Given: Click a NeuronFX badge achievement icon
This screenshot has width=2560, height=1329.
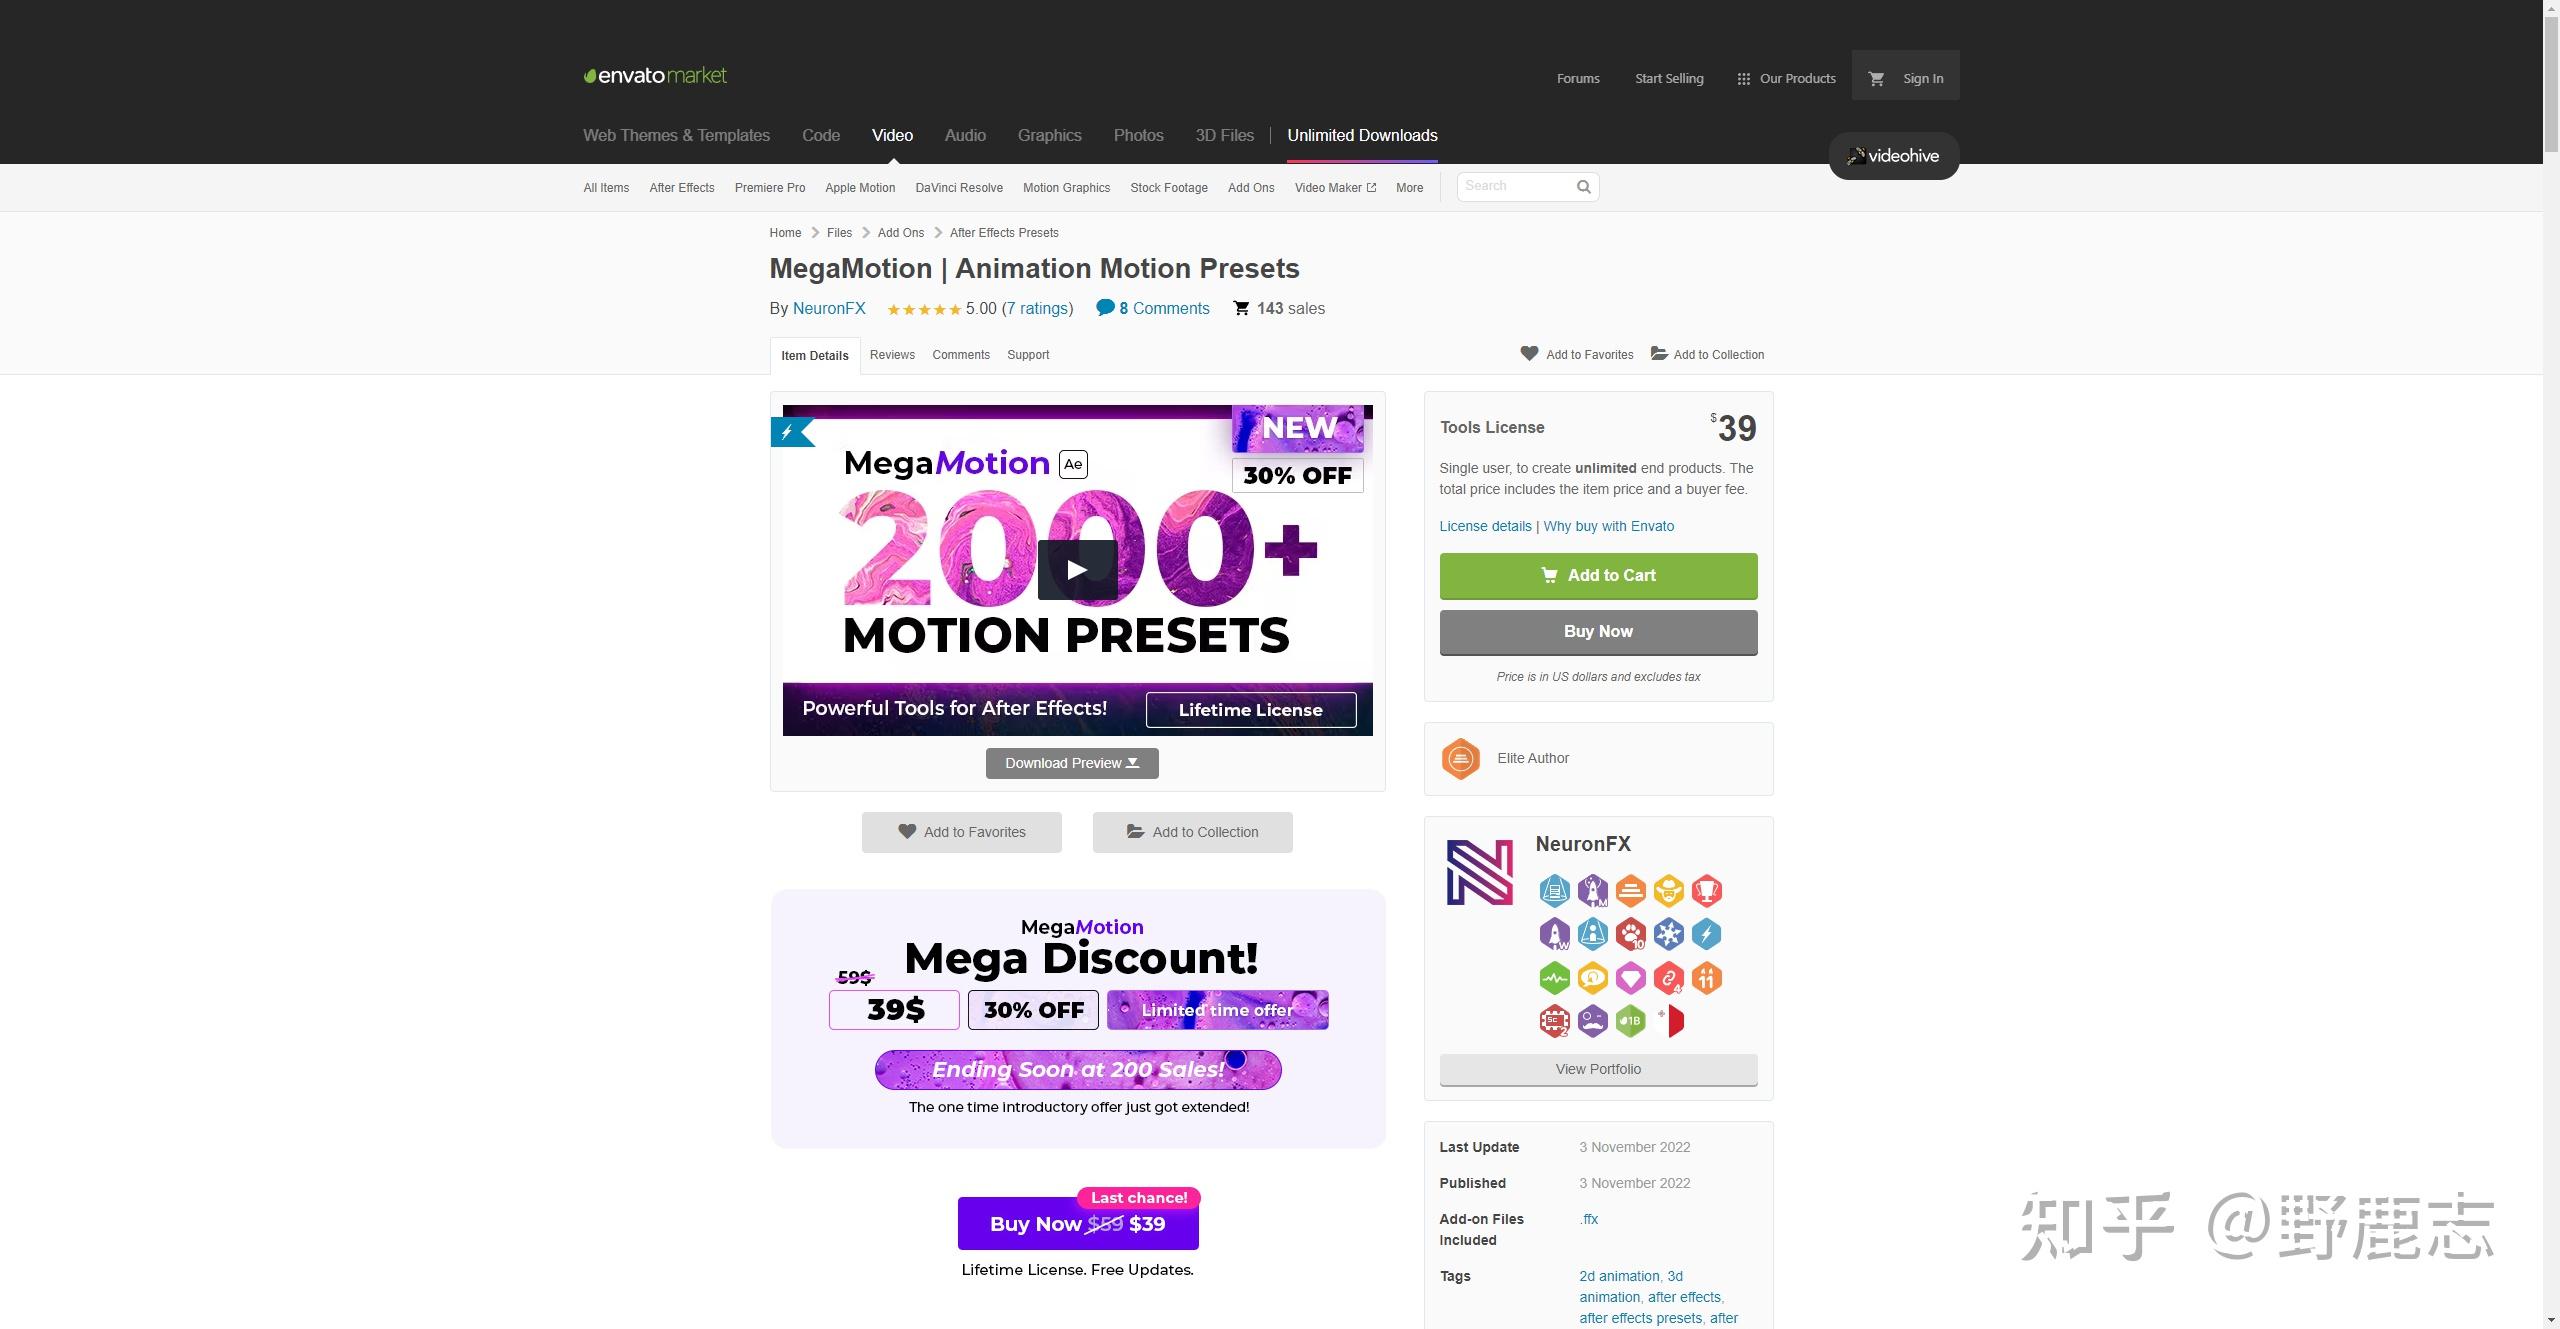Looking at the screenshot, I should pos(1551,889).
